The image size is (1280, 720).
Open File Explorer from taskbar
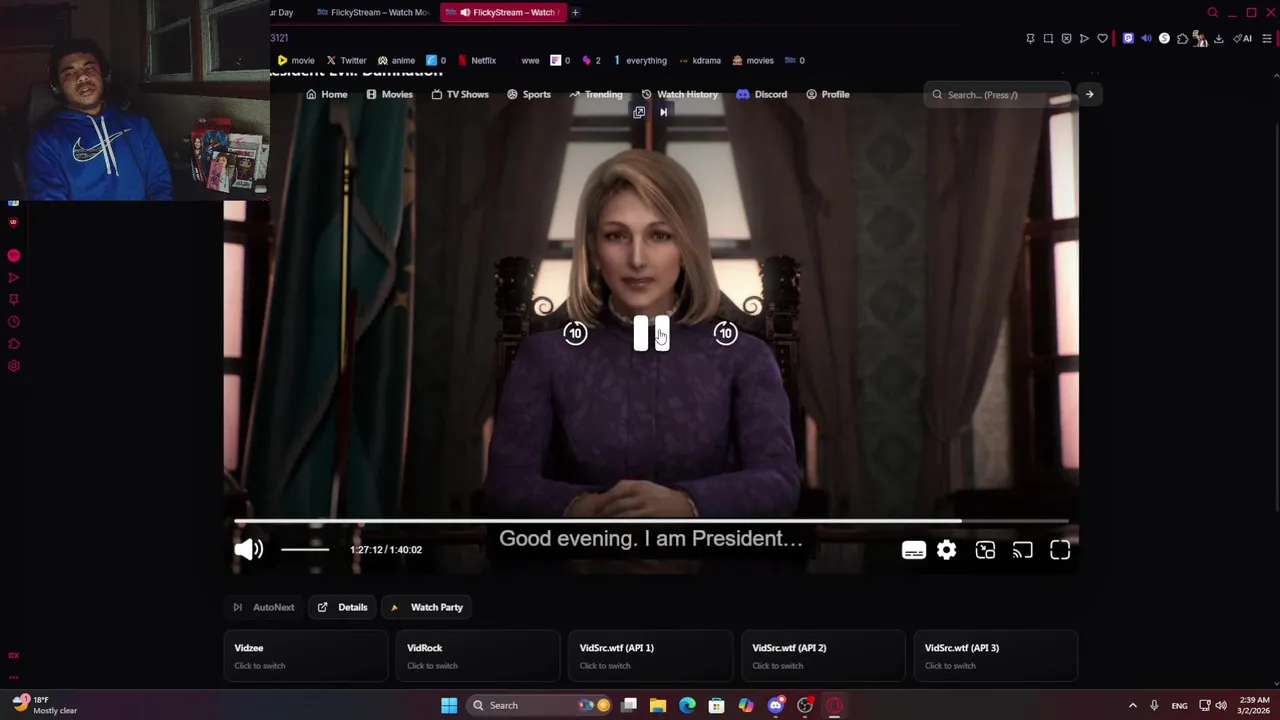click(658, 705)
